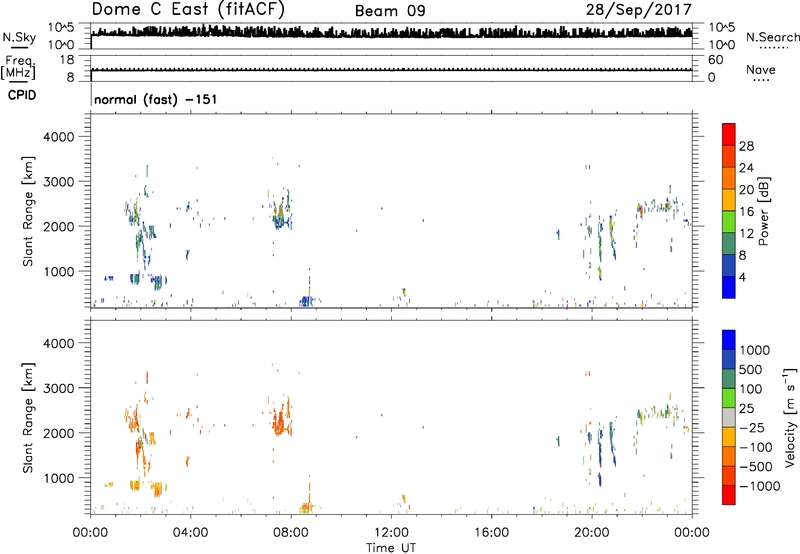Click the '-25' velocity scale value

[752, 428]
